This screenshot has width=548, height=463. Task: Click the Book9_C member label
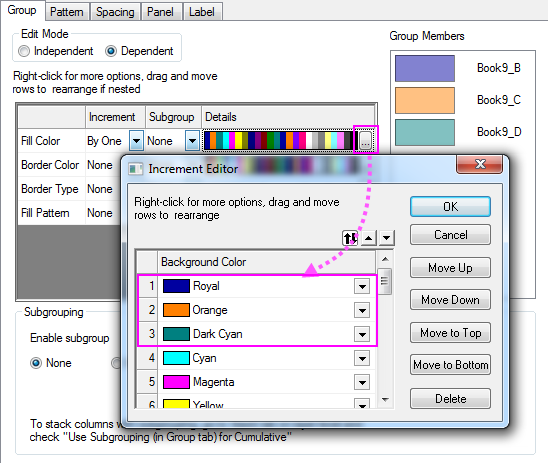point(499,100)
